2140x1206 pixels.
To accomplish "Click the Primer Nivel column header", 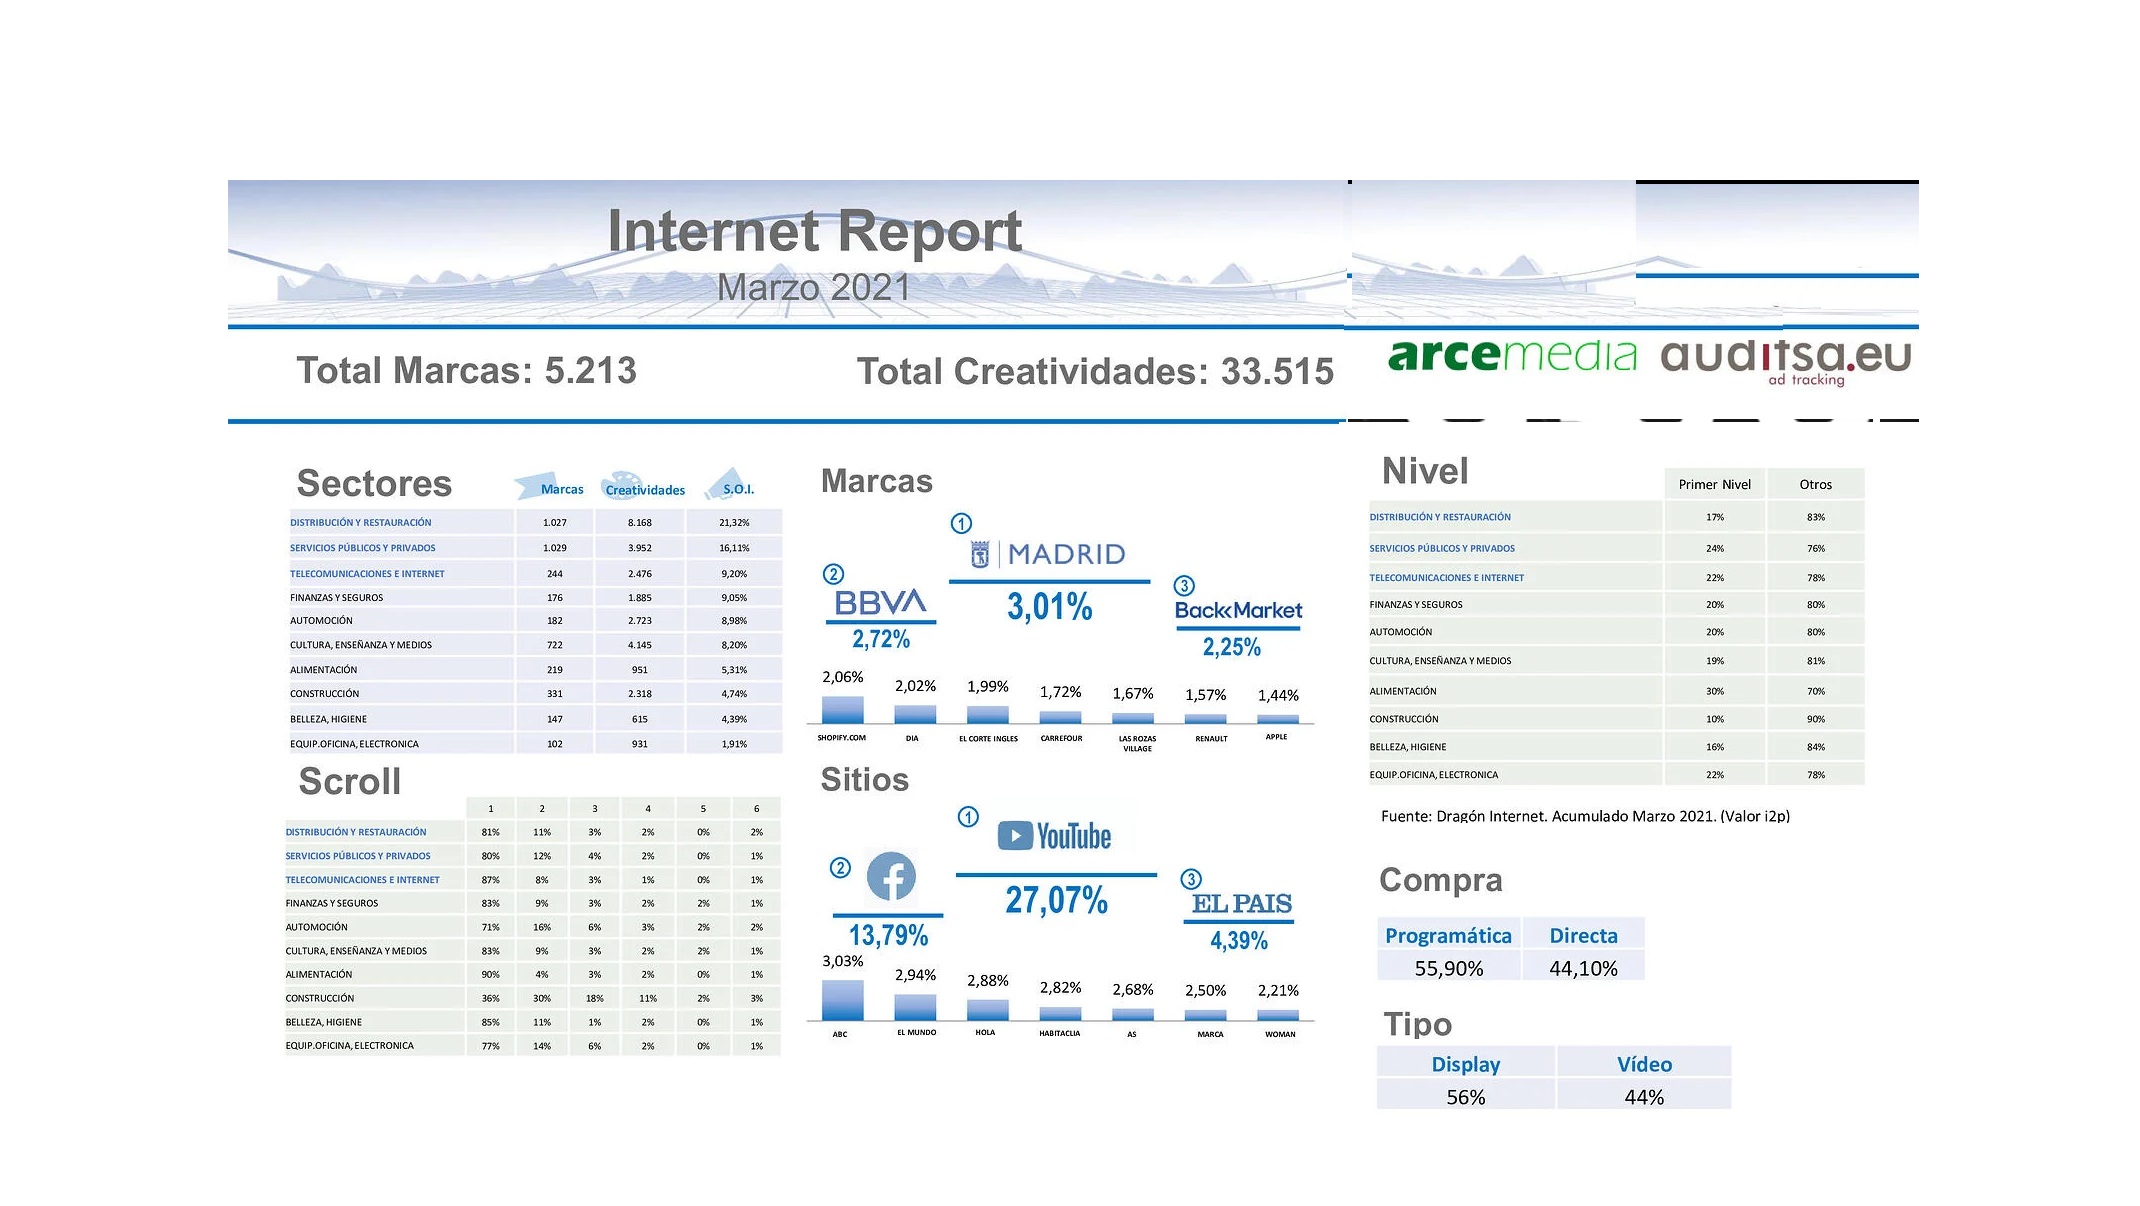I will (1714, 484).
